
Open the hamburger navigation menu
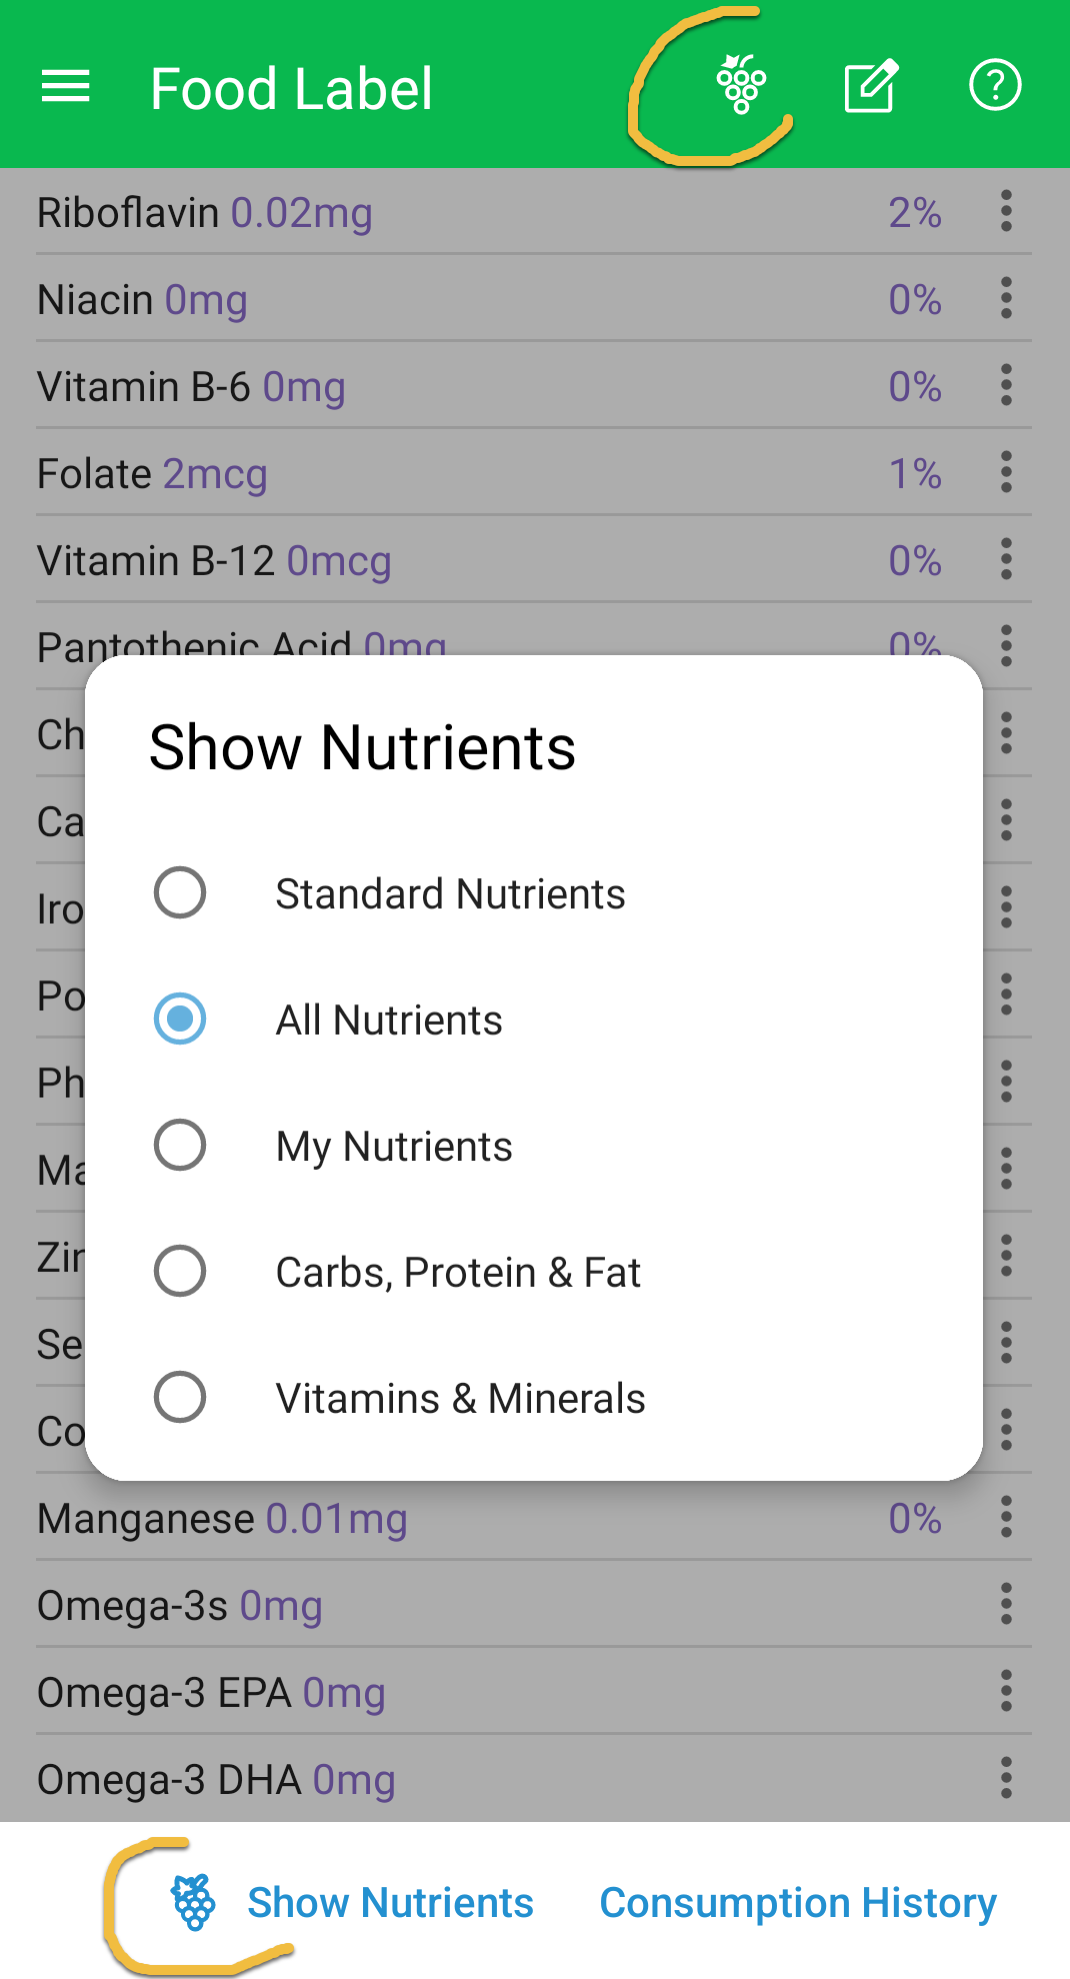point(66,87)
